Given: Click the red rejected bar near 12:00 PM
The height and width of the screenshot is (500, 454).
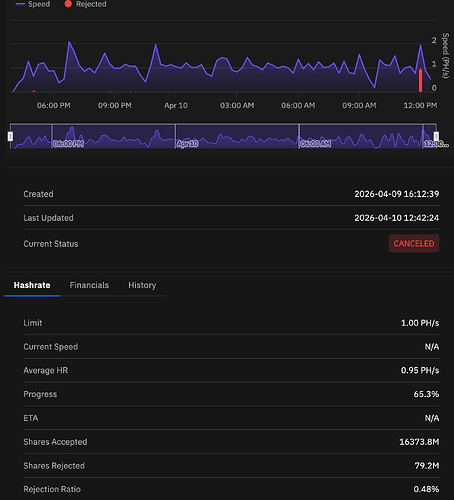Looking at the screenshot, I should 421,80.
